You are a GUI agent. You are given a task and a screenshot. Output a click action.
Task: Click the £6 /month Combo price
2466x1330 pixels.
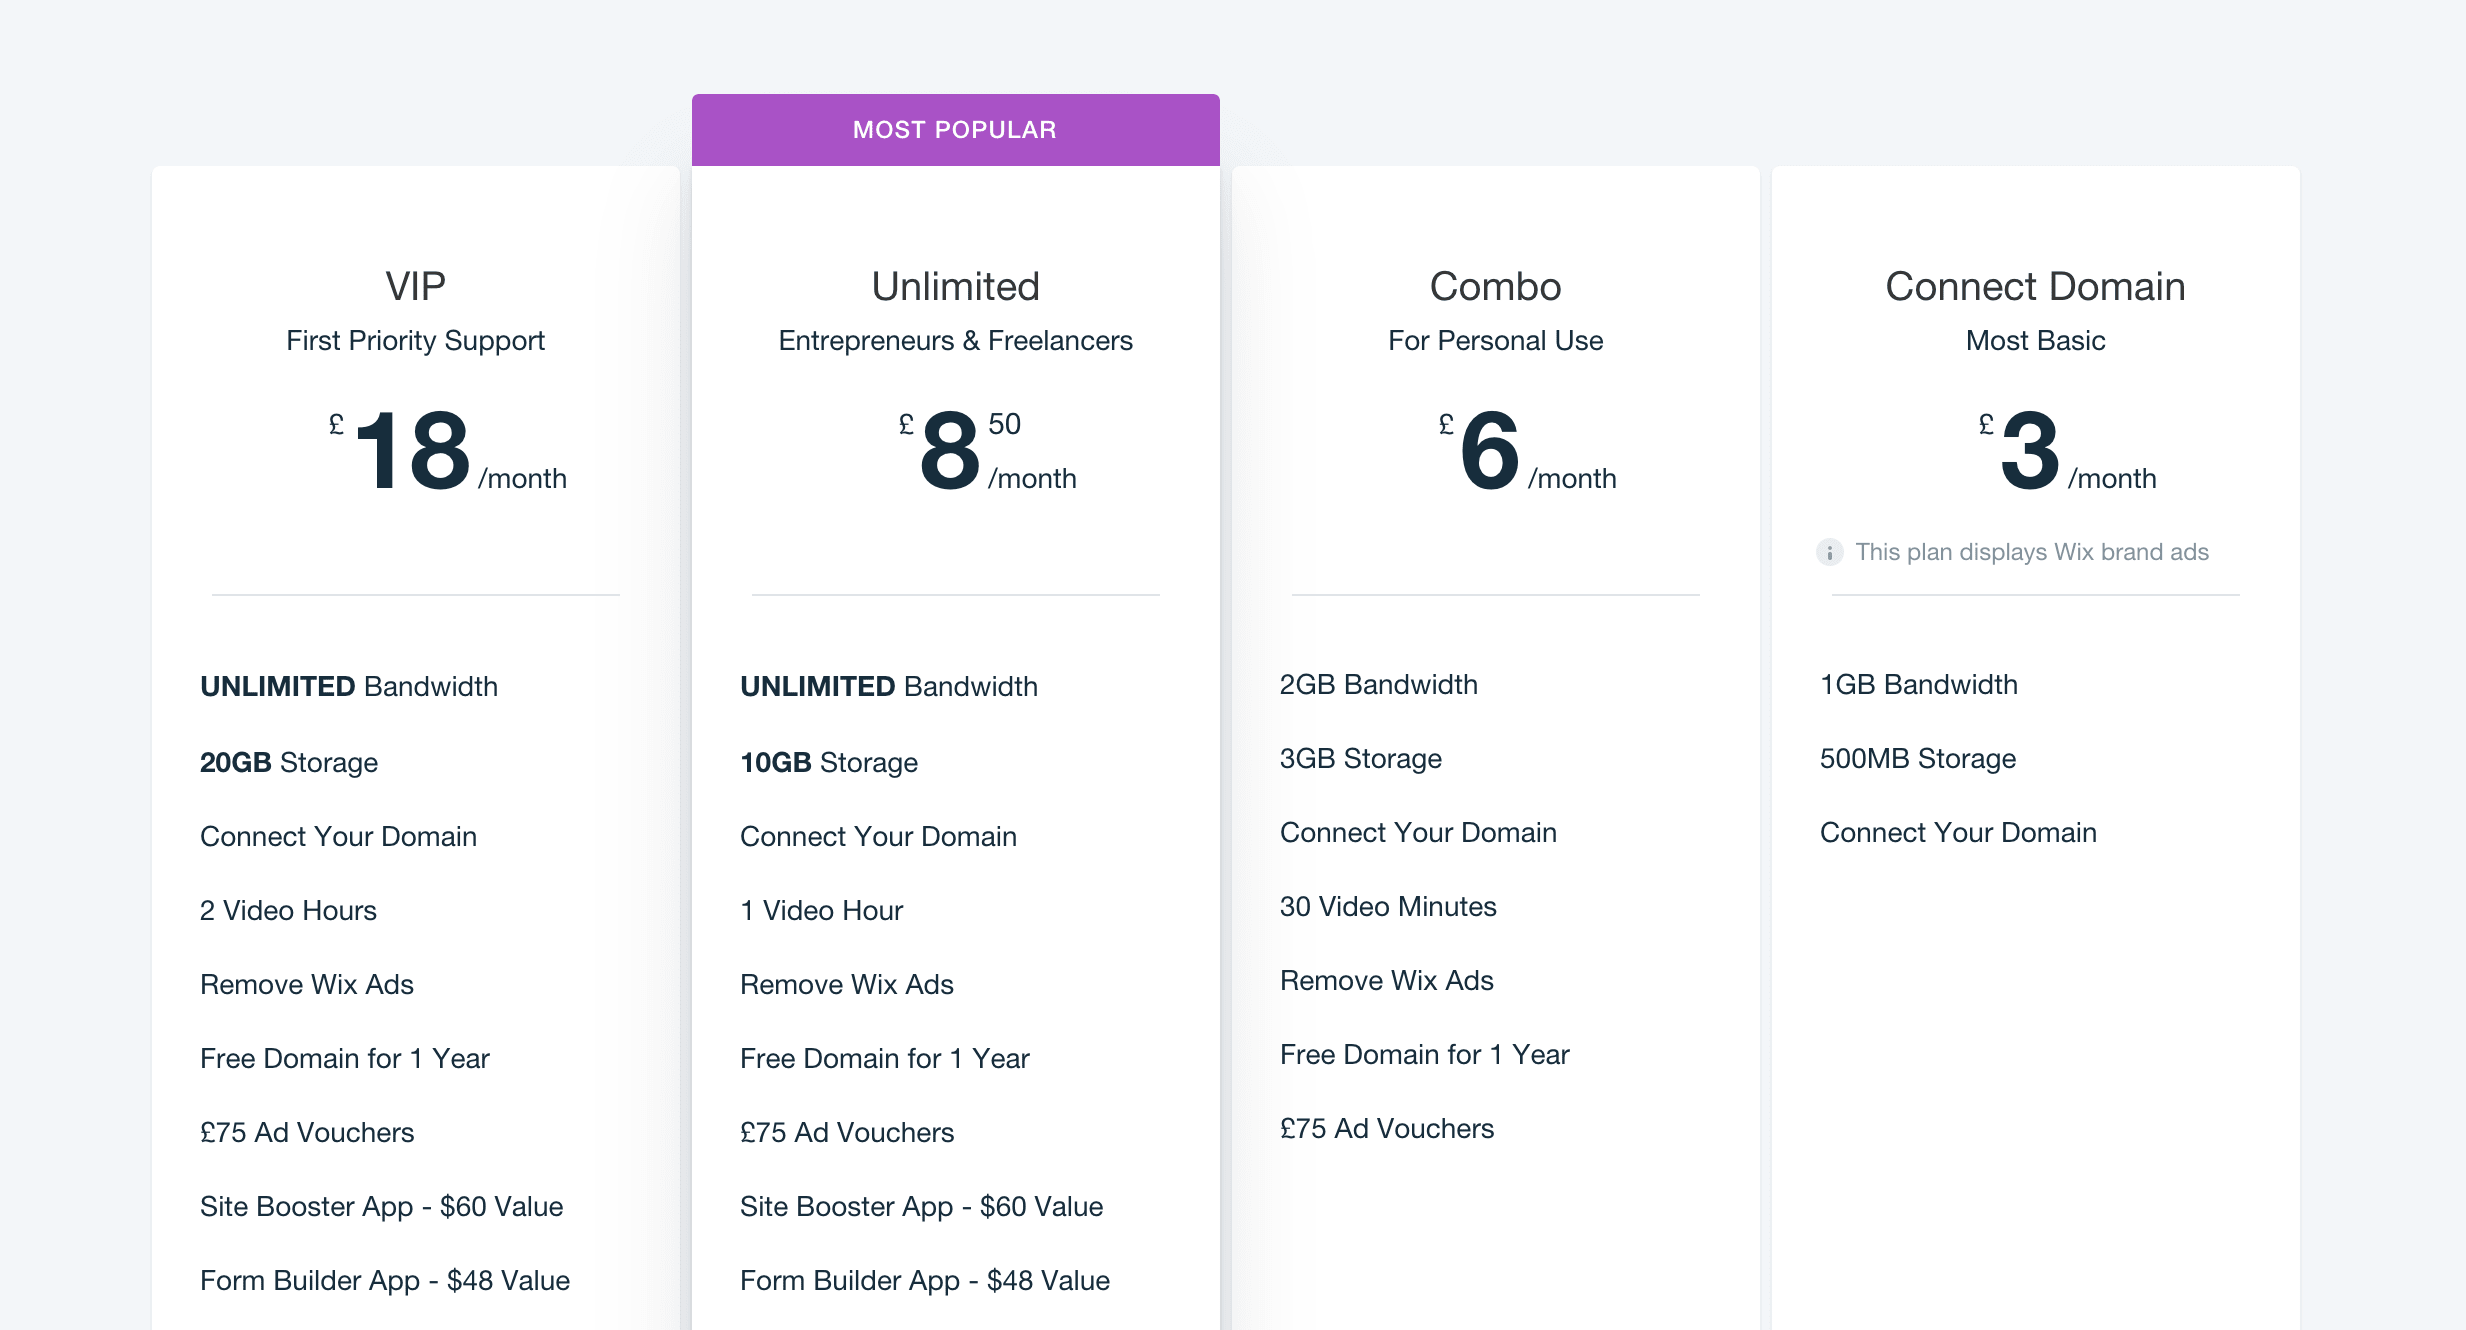pos(1528,451)
